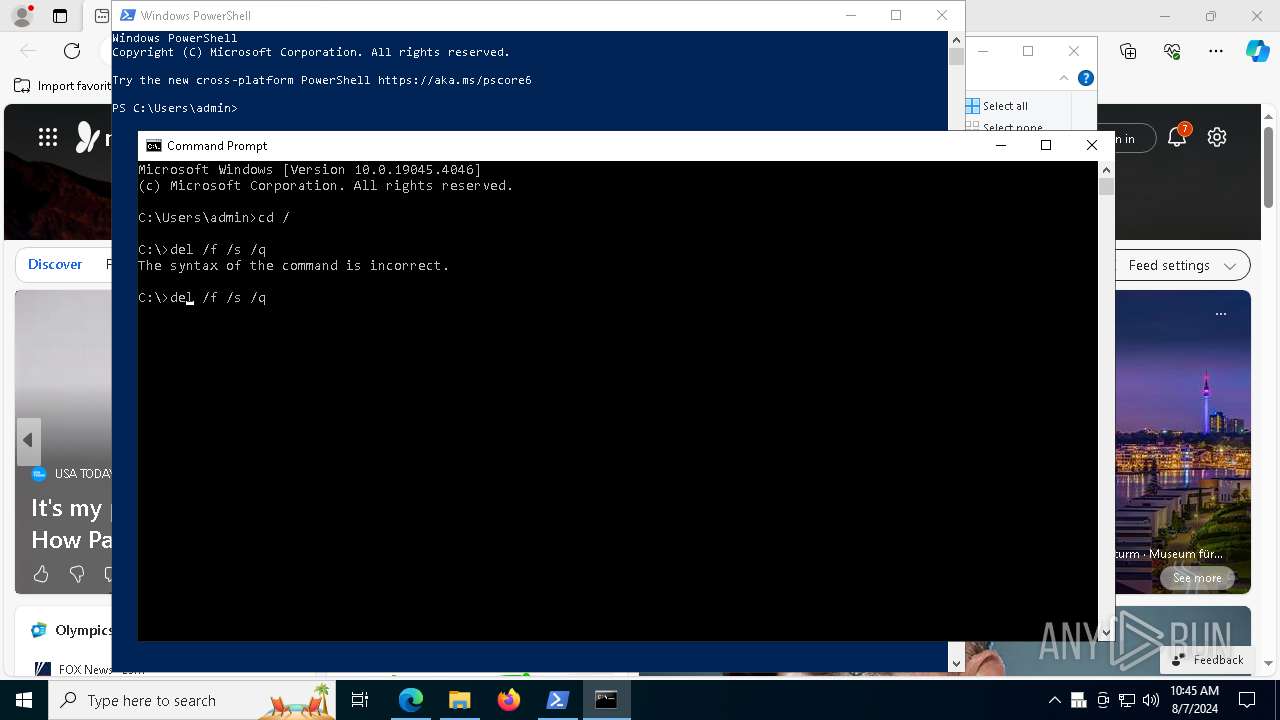1280x720 pixels.
Task: Open Edge Settings and more menu
Action: point(1216,51)
